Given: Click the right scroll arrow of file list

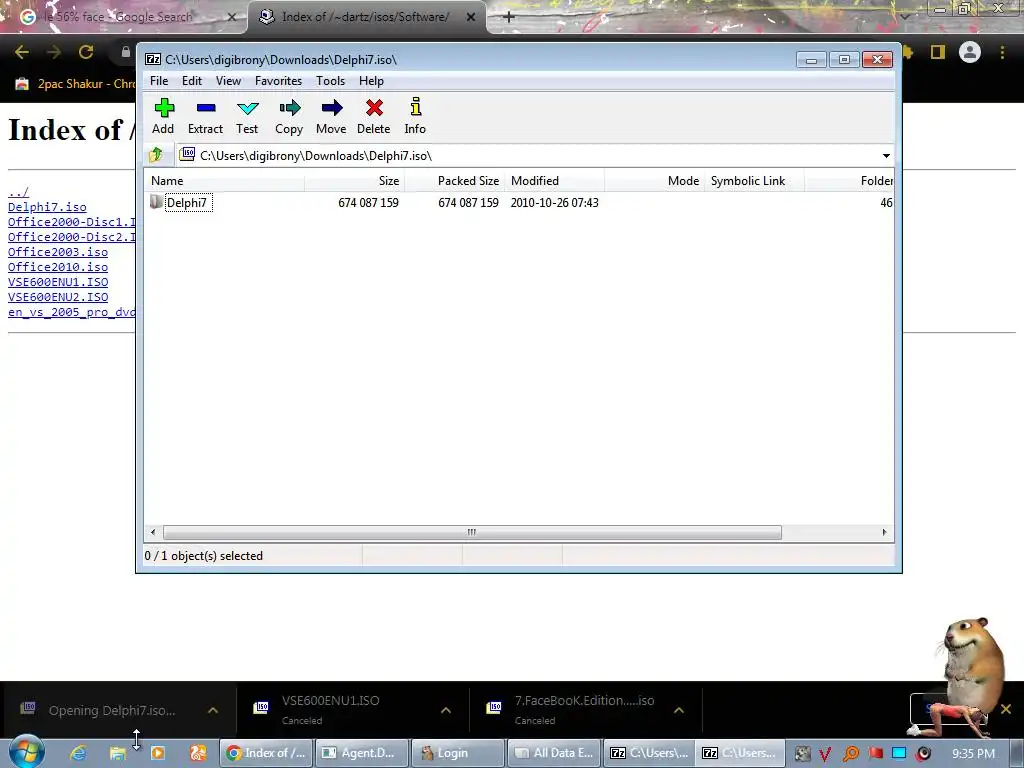Looking at the screenshot, I should pos(884,532).
